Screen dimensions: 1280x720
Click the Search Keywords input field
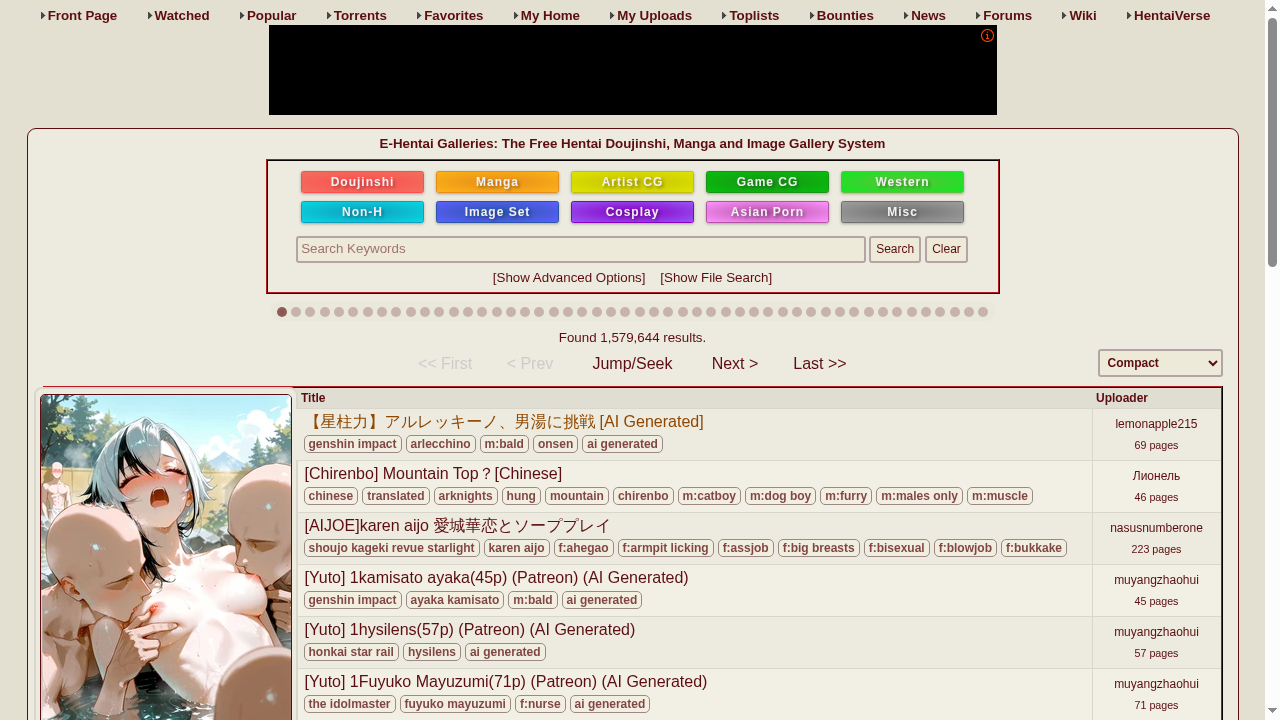581,249
